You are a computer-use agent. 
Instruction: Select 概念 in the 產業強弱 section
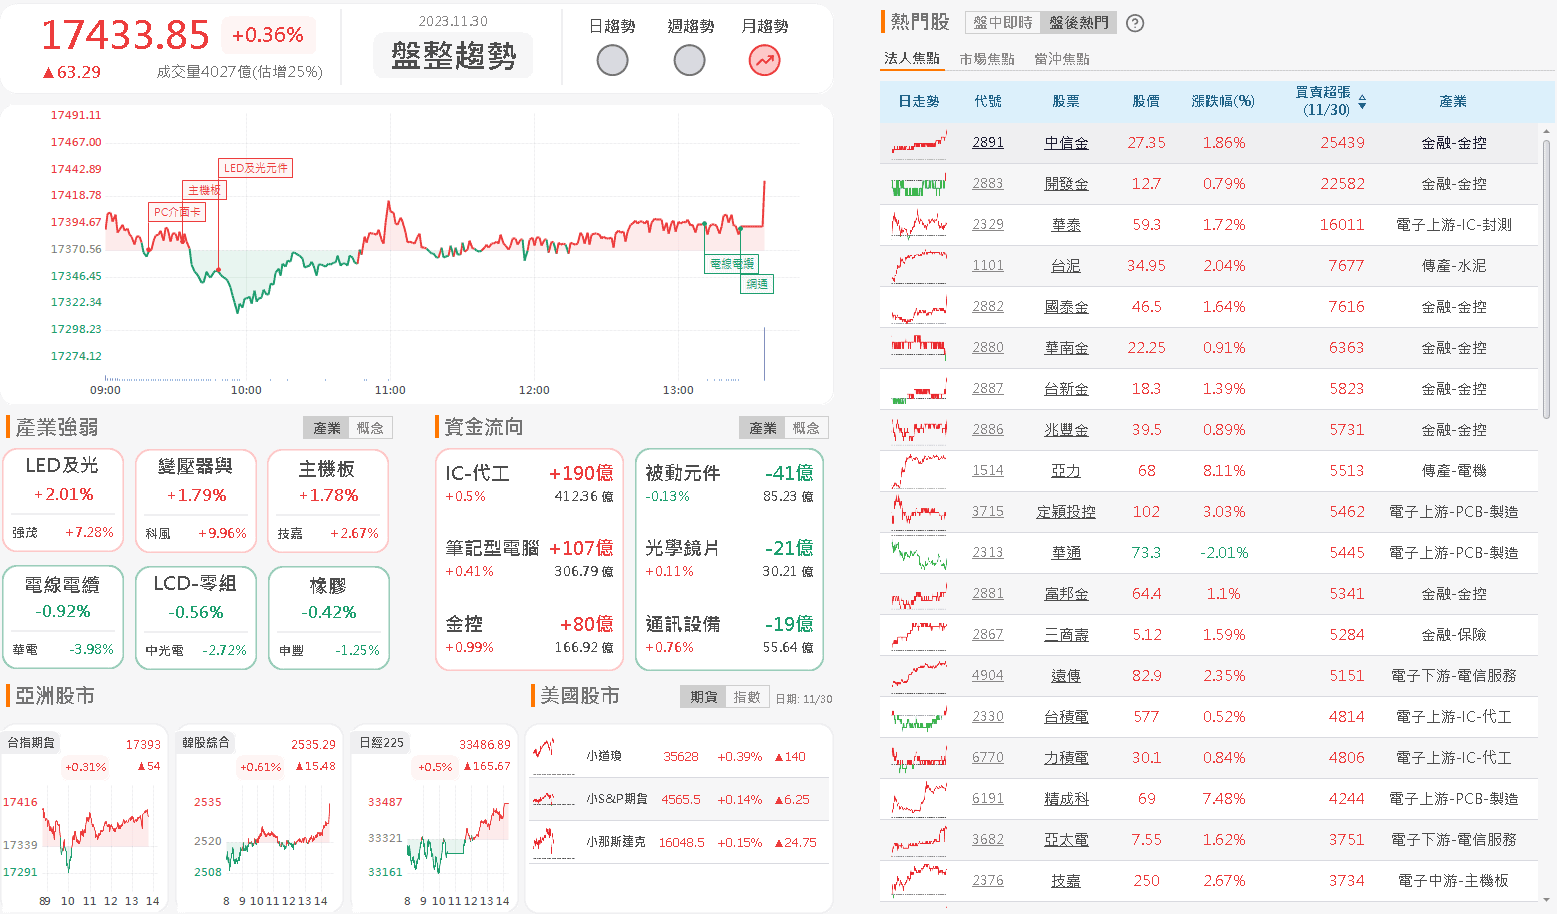click(x=370, y=428)
